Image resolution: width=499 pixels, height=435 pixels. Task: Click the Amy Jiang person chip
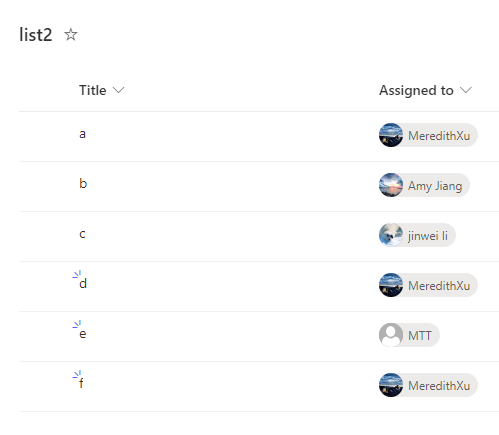tap(424, 185)
